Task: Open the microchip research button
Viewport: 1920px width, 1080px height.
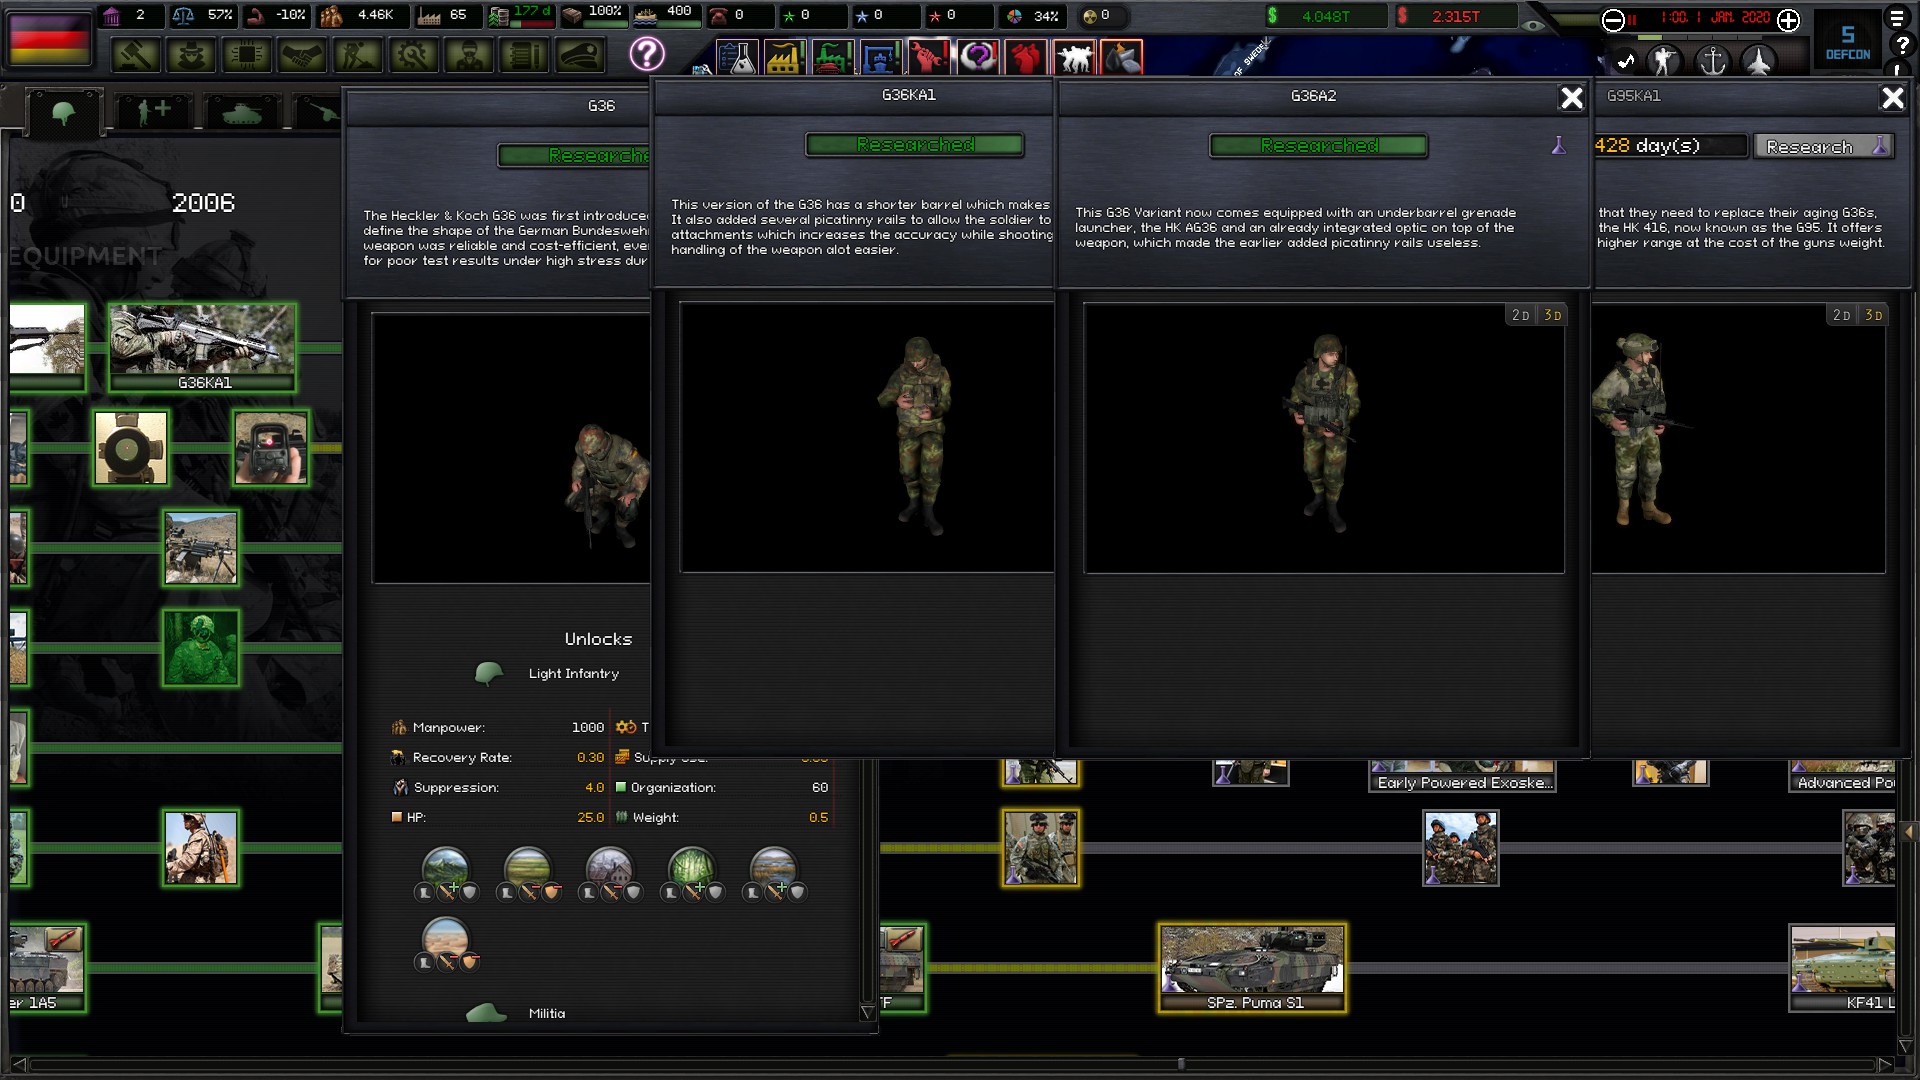Action: point(247,56)
